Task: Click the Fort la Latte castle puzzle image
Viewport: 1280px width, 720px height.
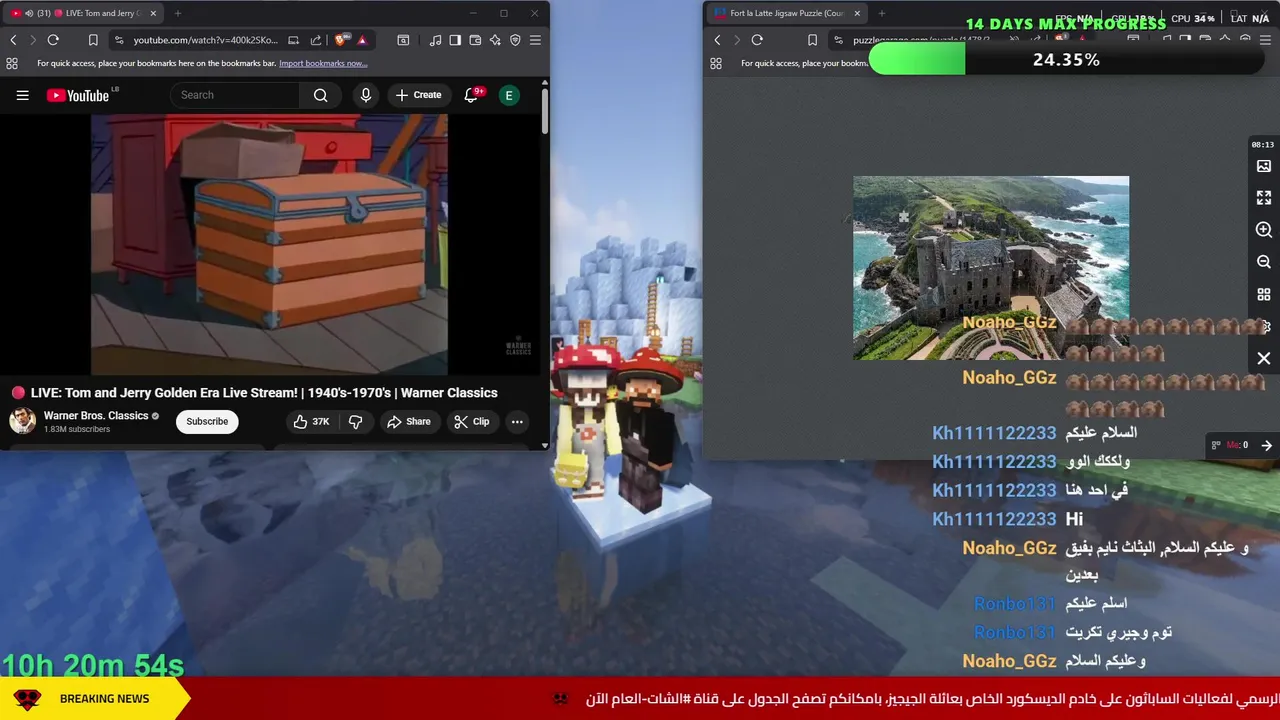Action: (991, 268)
